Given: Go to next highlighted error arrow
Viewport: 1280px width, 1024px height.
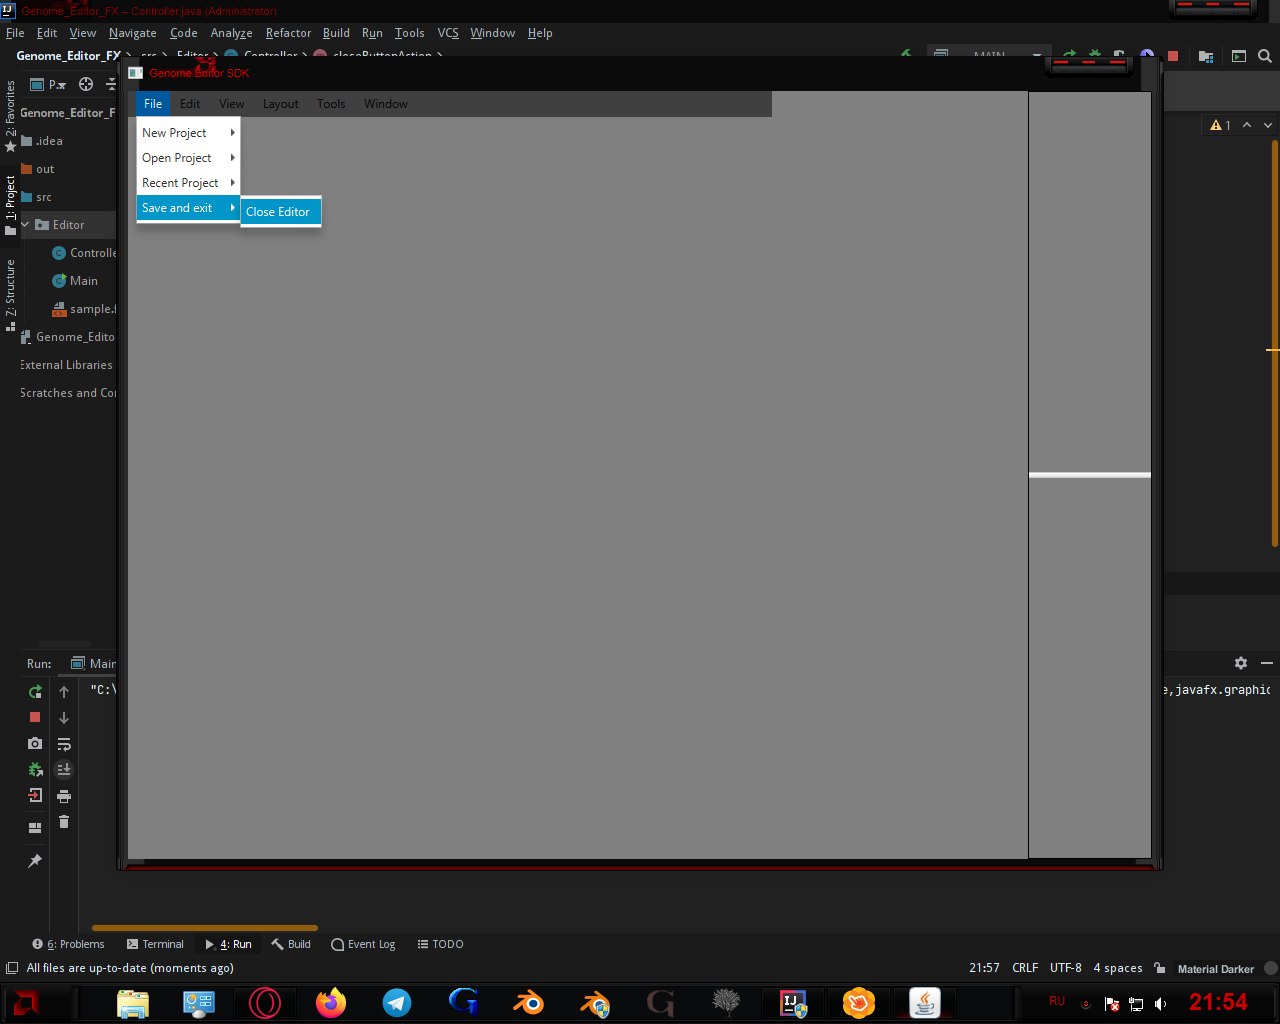Looking at the screenshot, I should pos(1268,125).
